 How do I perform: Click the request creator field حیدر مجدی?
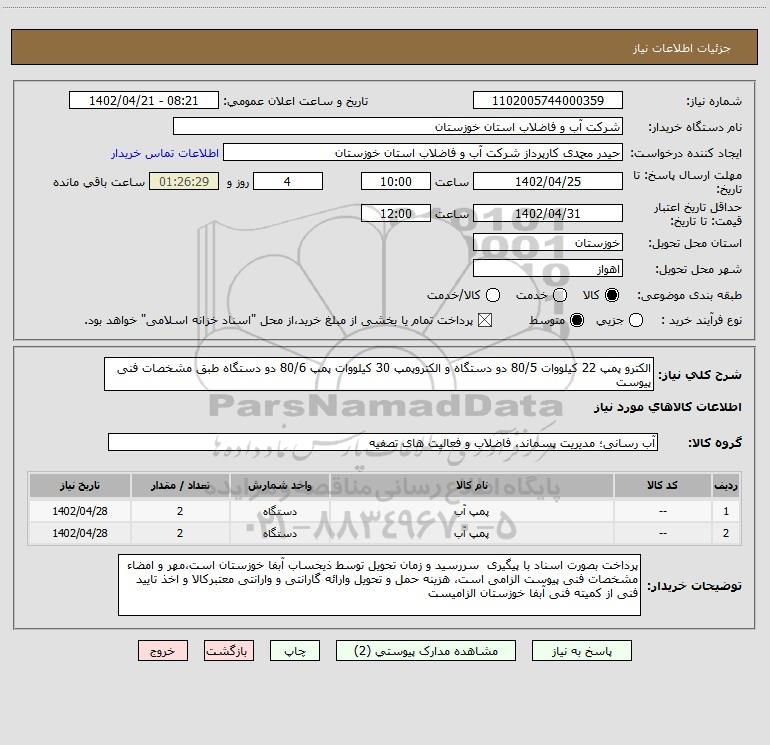423,152
